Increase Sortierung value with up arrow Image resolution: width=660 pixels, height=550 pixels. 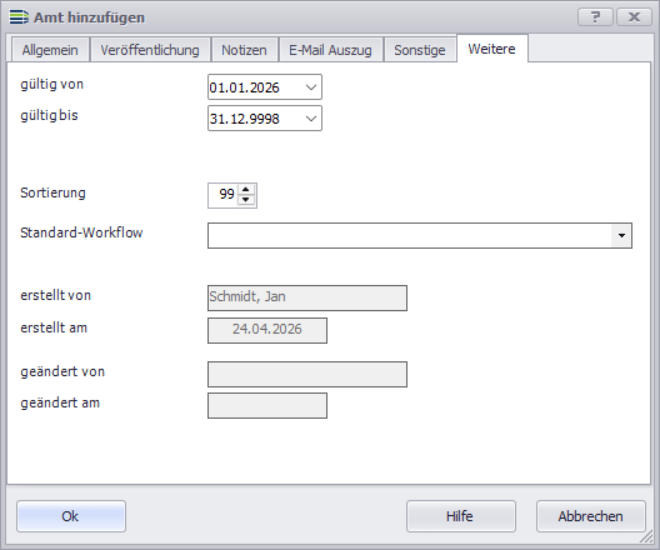pyautogui.click(x=247, y=189)
